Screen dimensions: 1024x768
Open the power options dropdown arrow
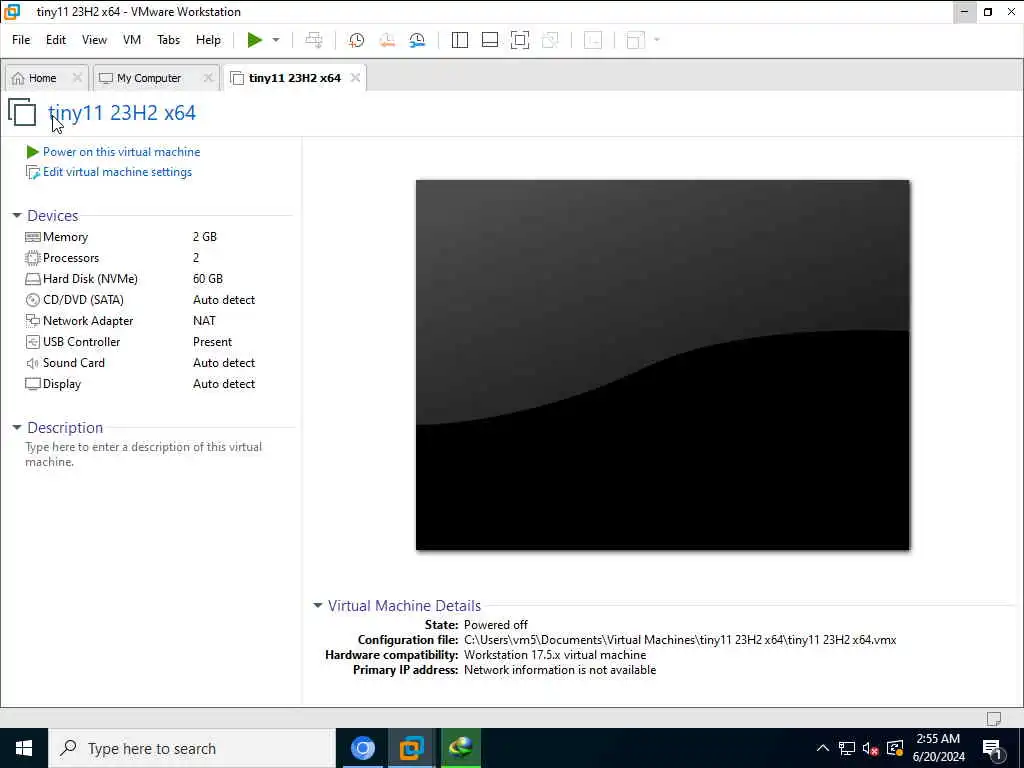[x=276, y=40]
